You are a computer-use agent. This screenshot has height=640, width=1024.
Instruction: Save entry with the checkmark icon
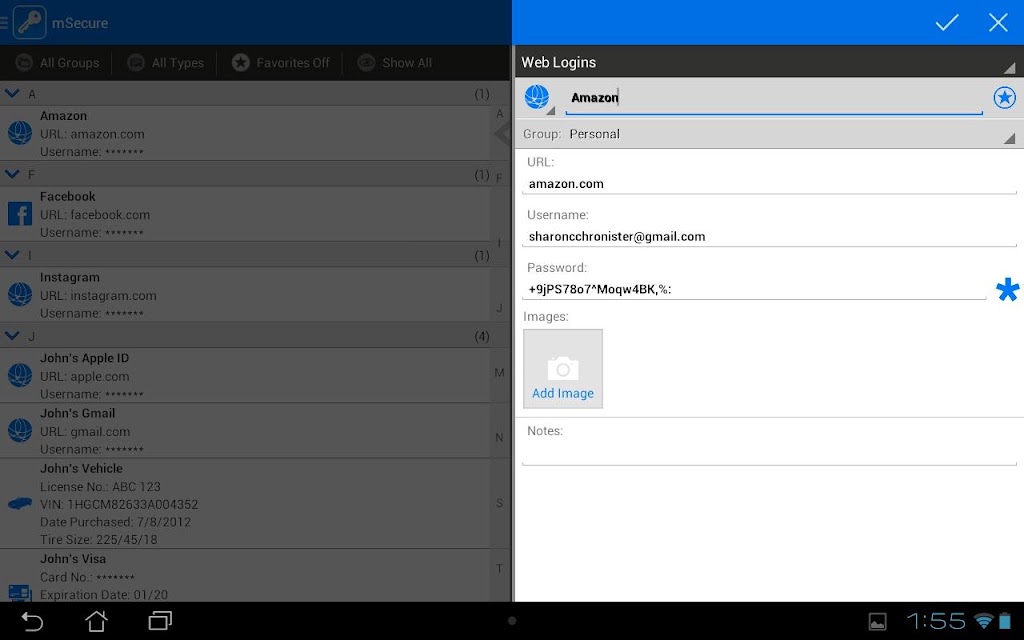946,23
